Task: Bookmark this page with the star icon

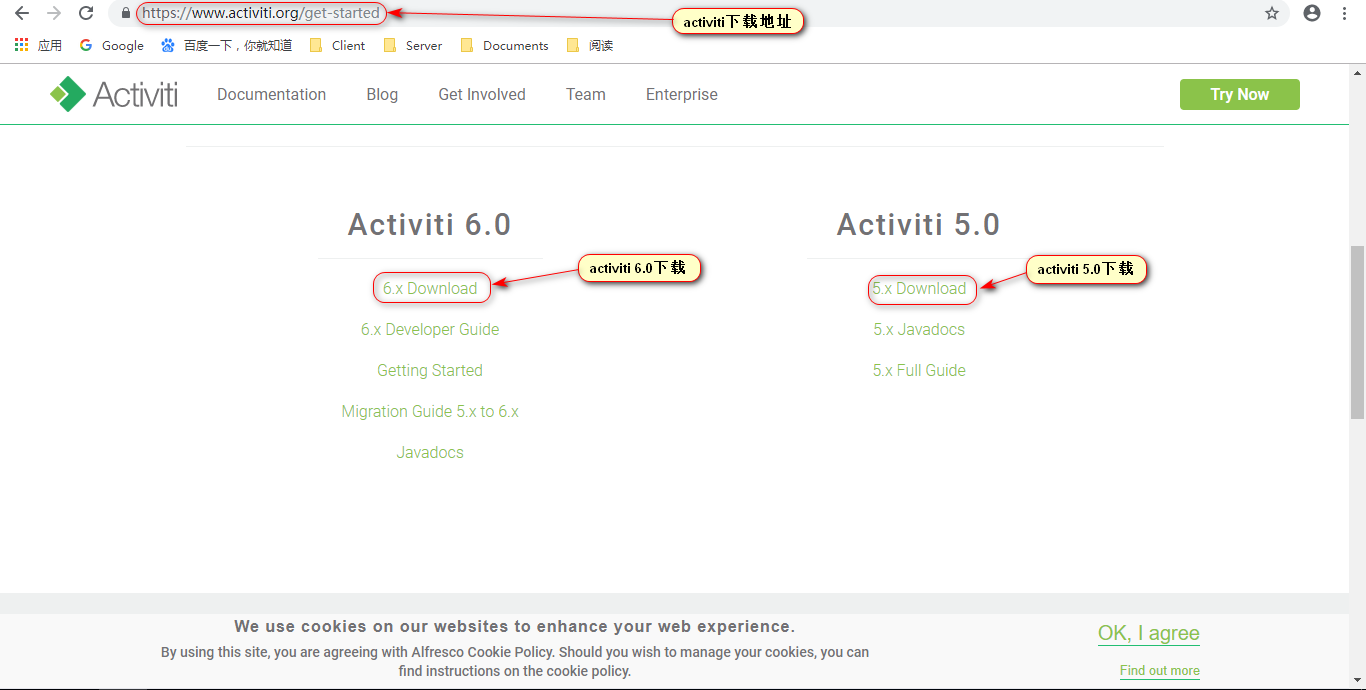Action: 1271,14
